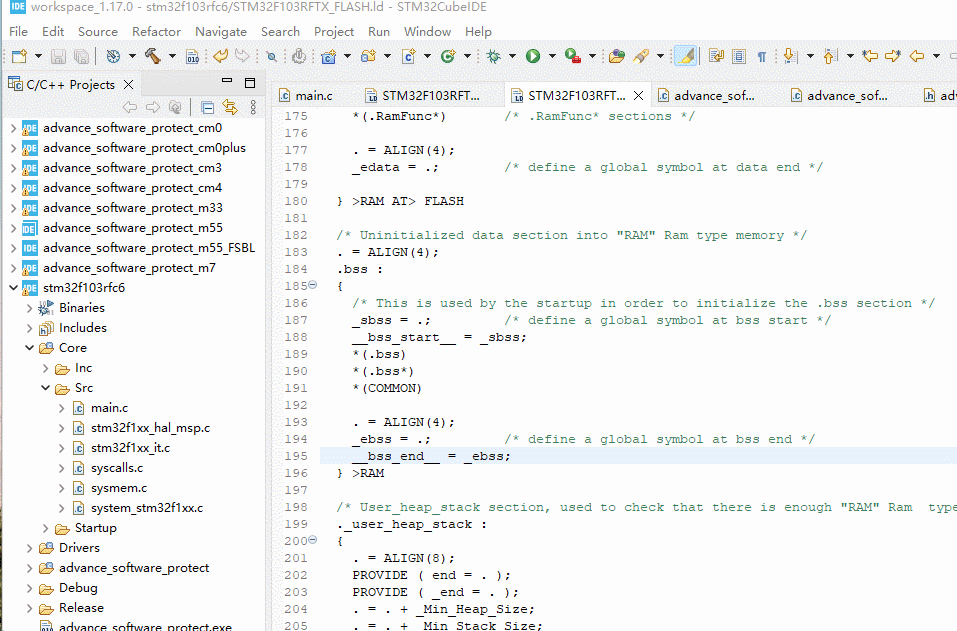Click the New class green C icon

click(x=449, y=57)
